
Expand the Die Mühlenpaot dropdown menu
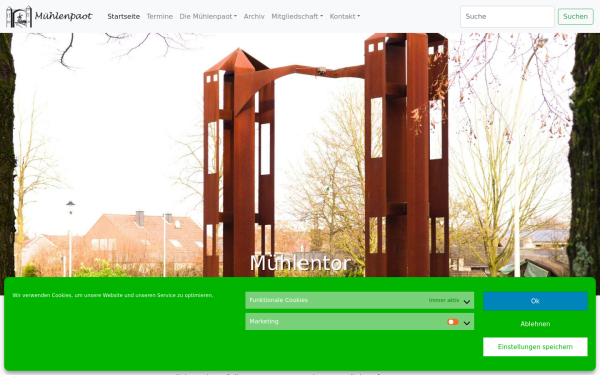[208, 16]
